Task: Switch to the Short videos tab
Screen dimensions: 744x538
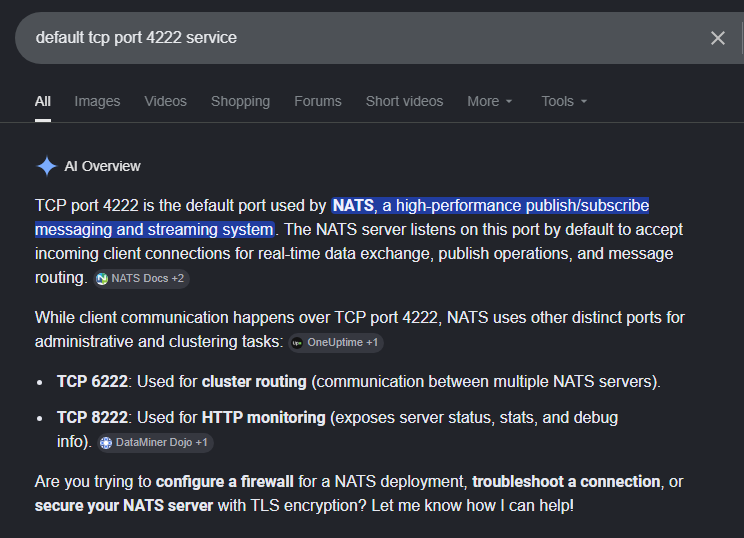Action: click(404, 101)
